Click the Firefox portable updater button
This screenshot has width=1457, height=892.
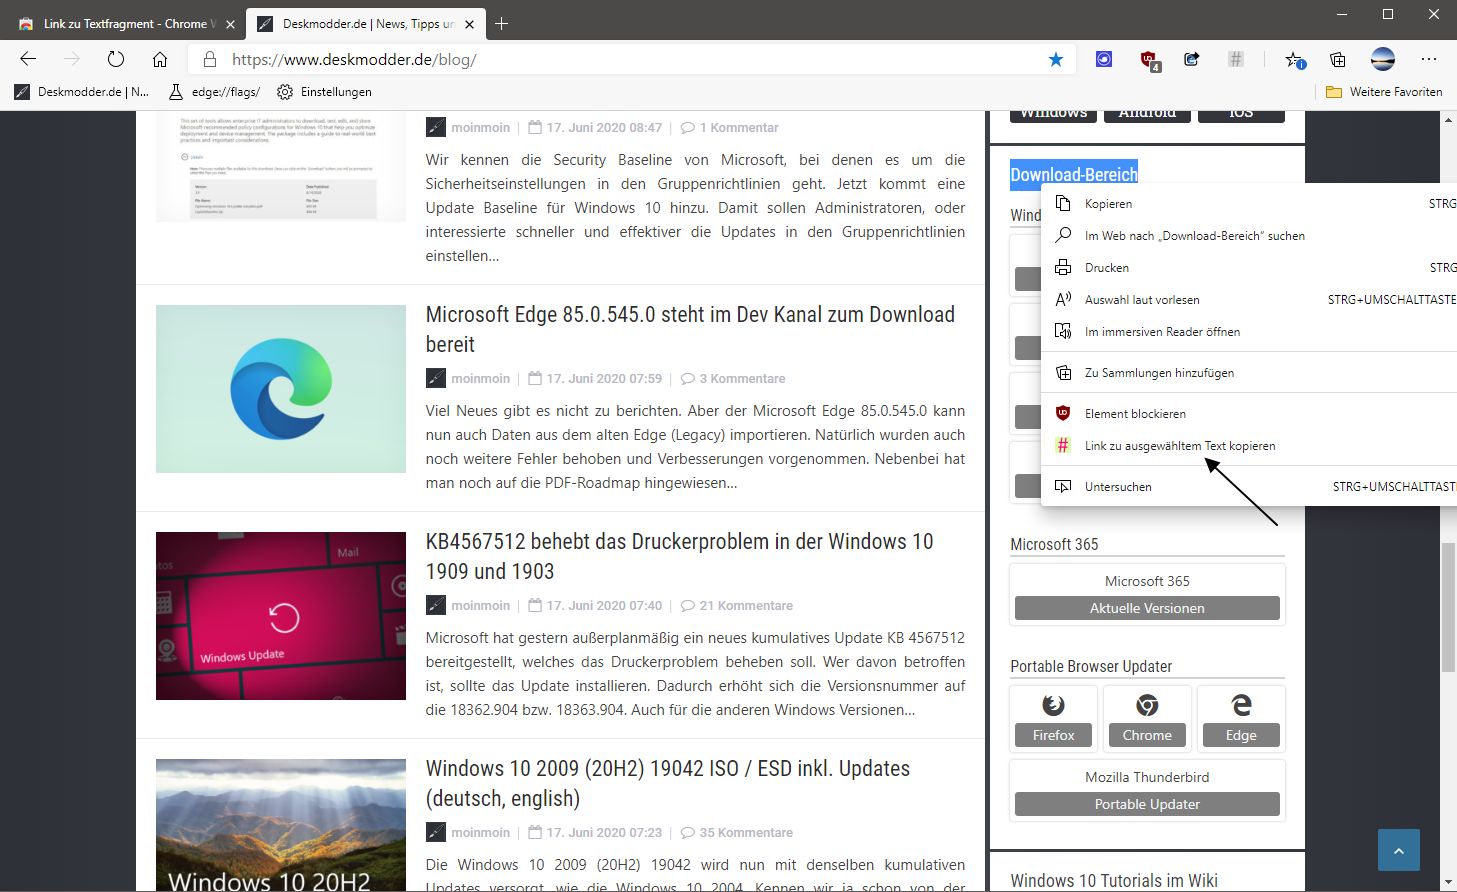point(1053,735)
